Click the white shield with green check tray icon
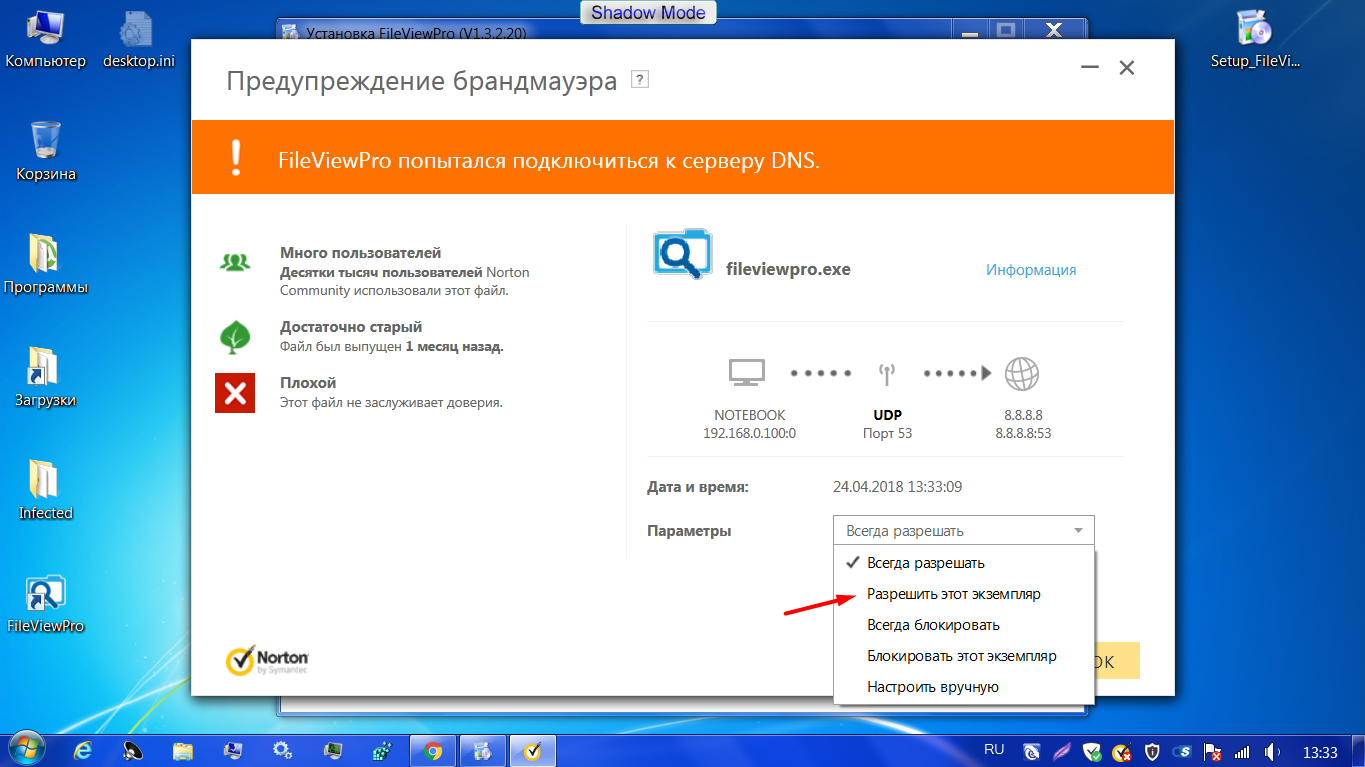This screenshot has width=1365, height=767. tap(1092, 751)
